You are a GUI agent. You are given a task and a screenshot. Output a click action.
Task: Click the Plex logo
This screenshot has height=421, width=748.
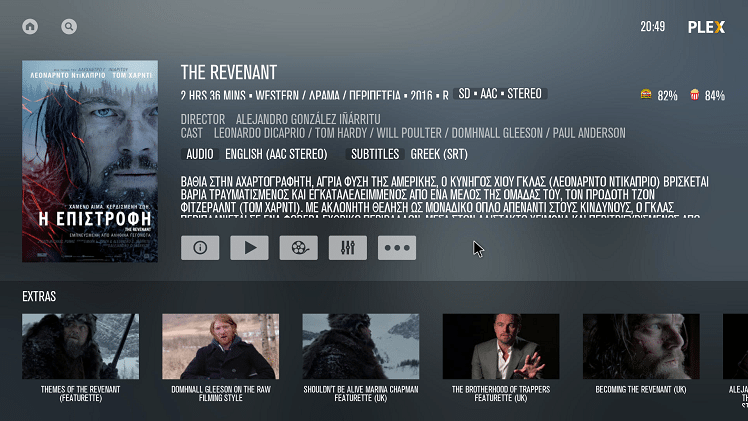706,27
